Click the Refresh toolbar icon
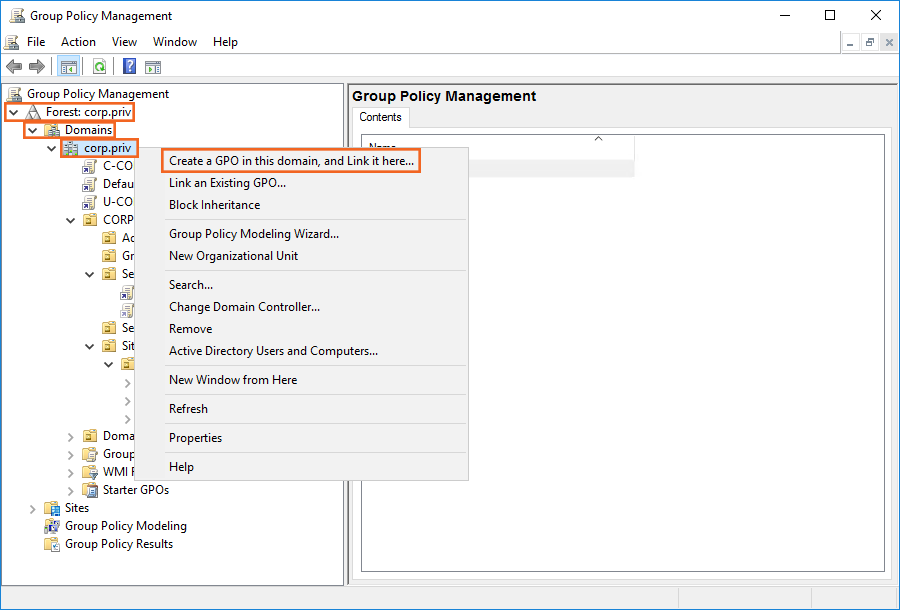 99,67
